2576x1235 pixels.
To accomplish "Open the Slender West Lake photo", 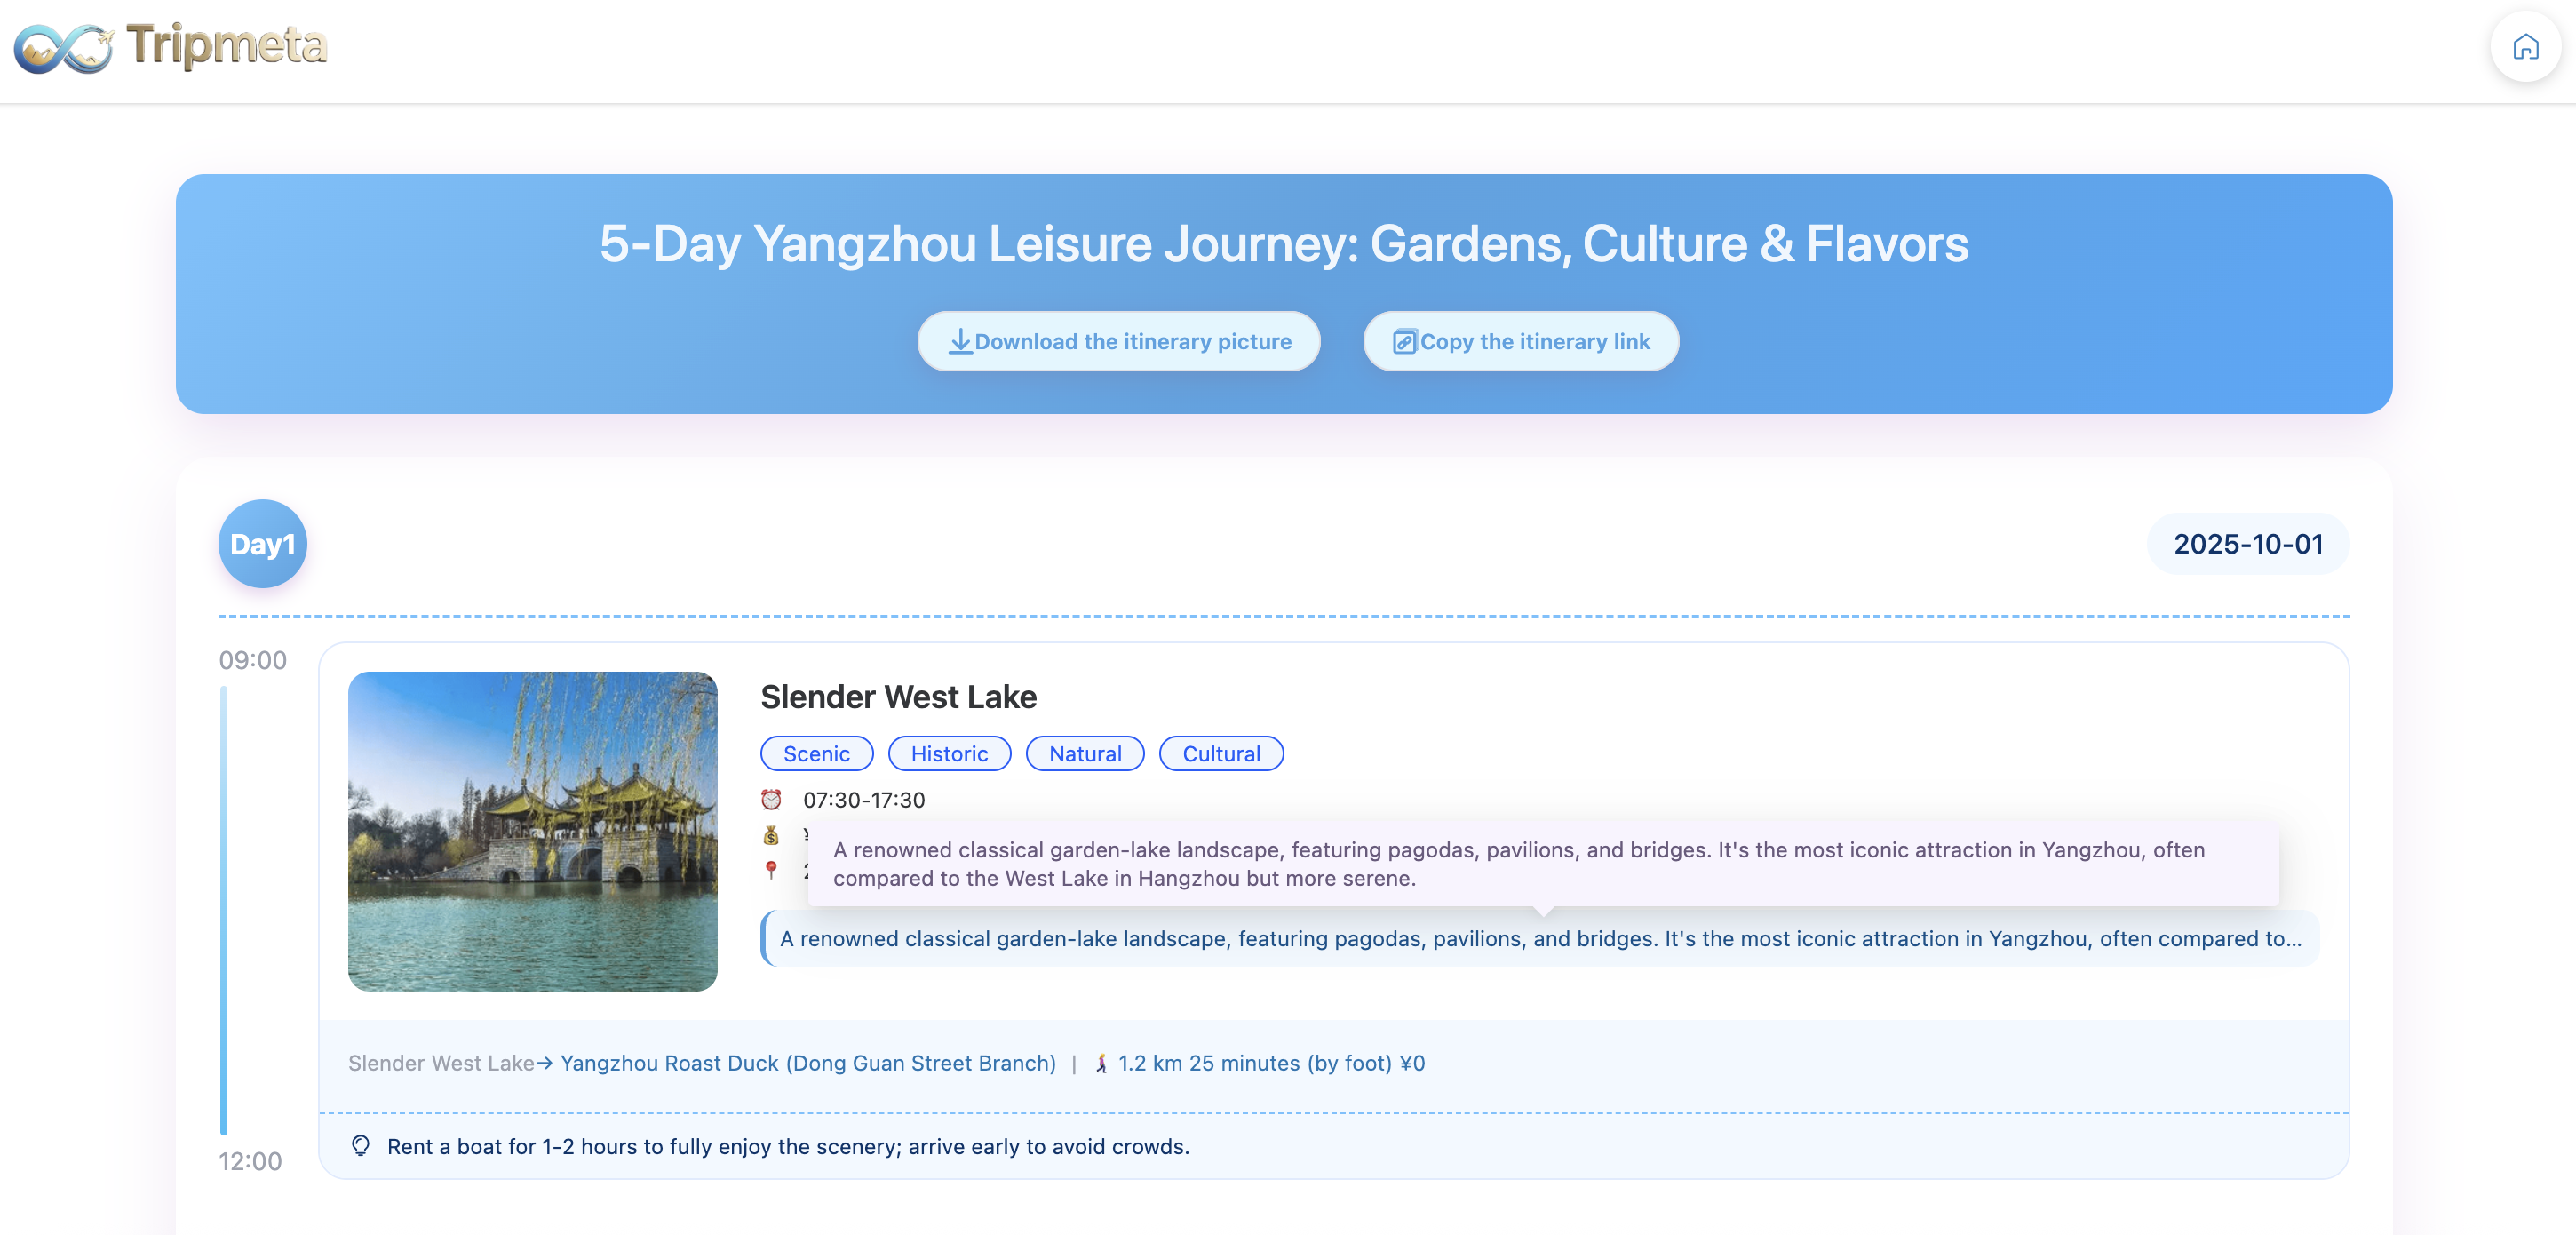I will tap(532, 832).
